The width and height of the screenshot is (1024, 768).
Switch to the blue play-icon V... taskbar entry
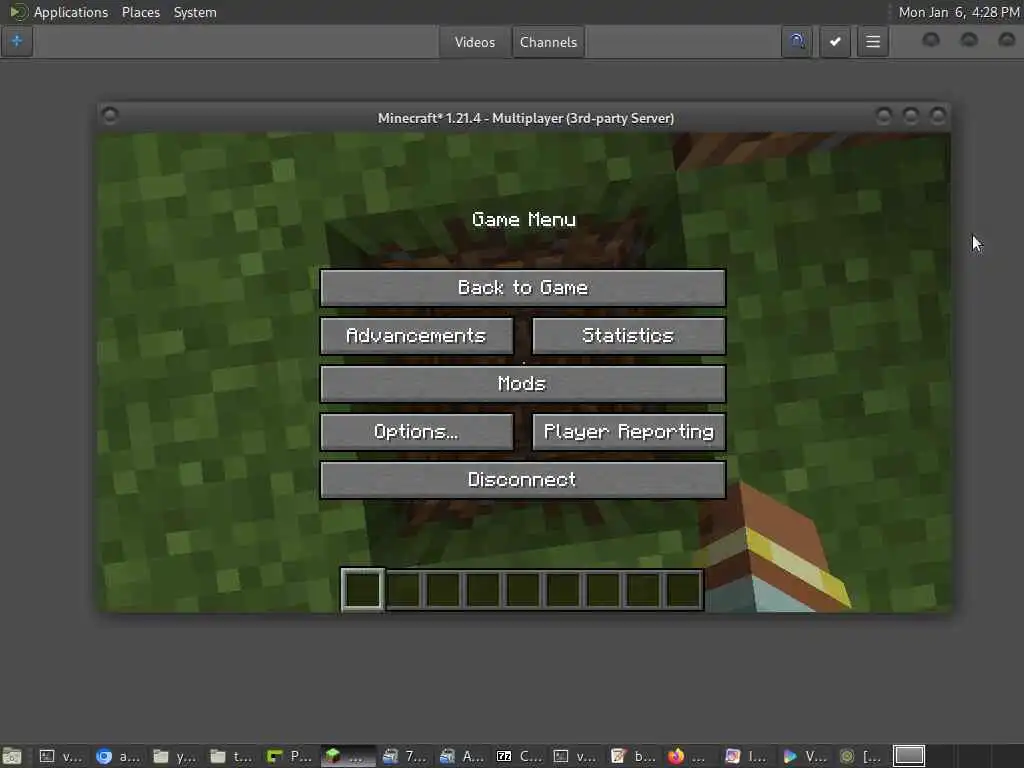(803, 756)
